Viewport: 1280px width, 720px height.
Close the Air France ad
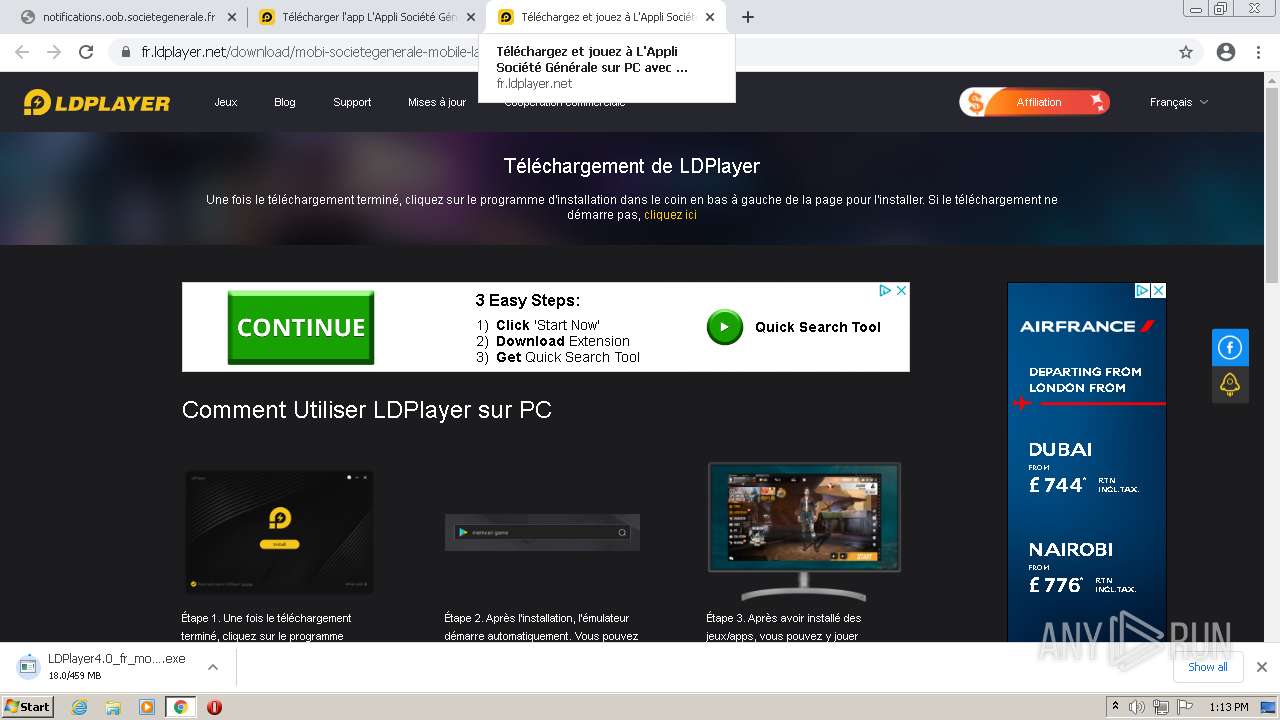(1158, 291)
